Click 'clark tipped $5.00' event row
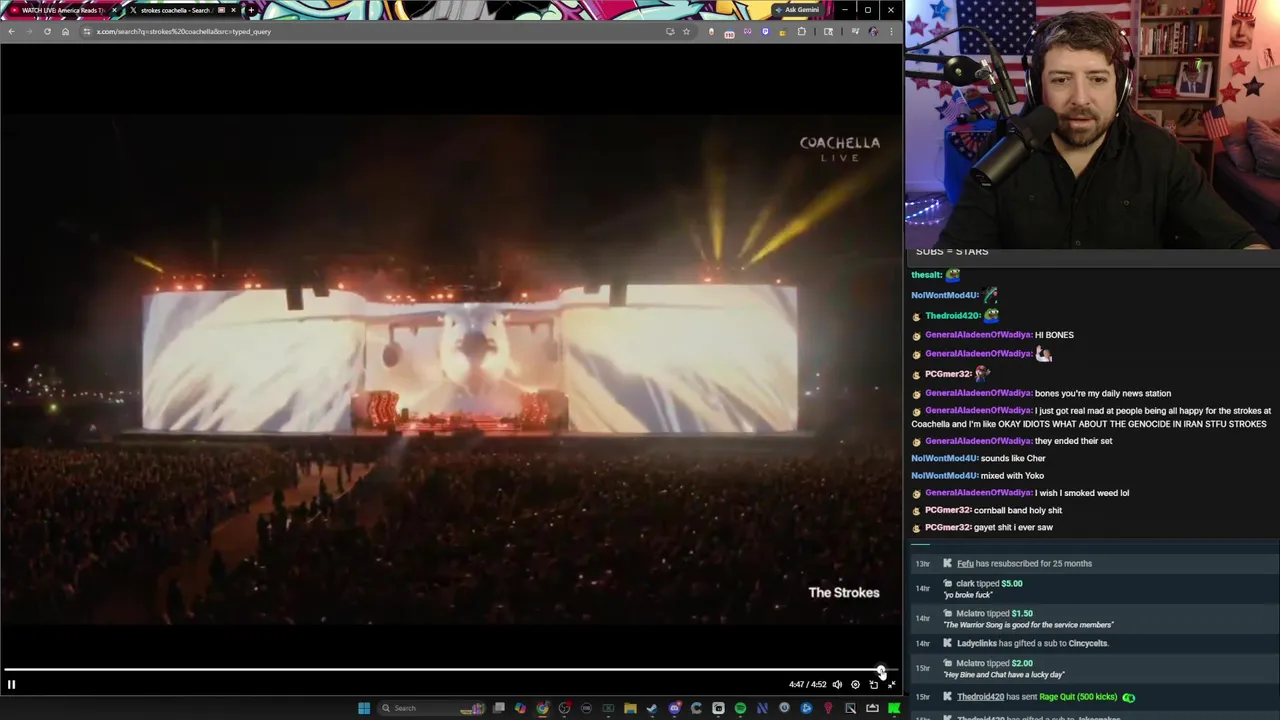The height and width of the screenshot is (720, 1280). point(1092,588)
